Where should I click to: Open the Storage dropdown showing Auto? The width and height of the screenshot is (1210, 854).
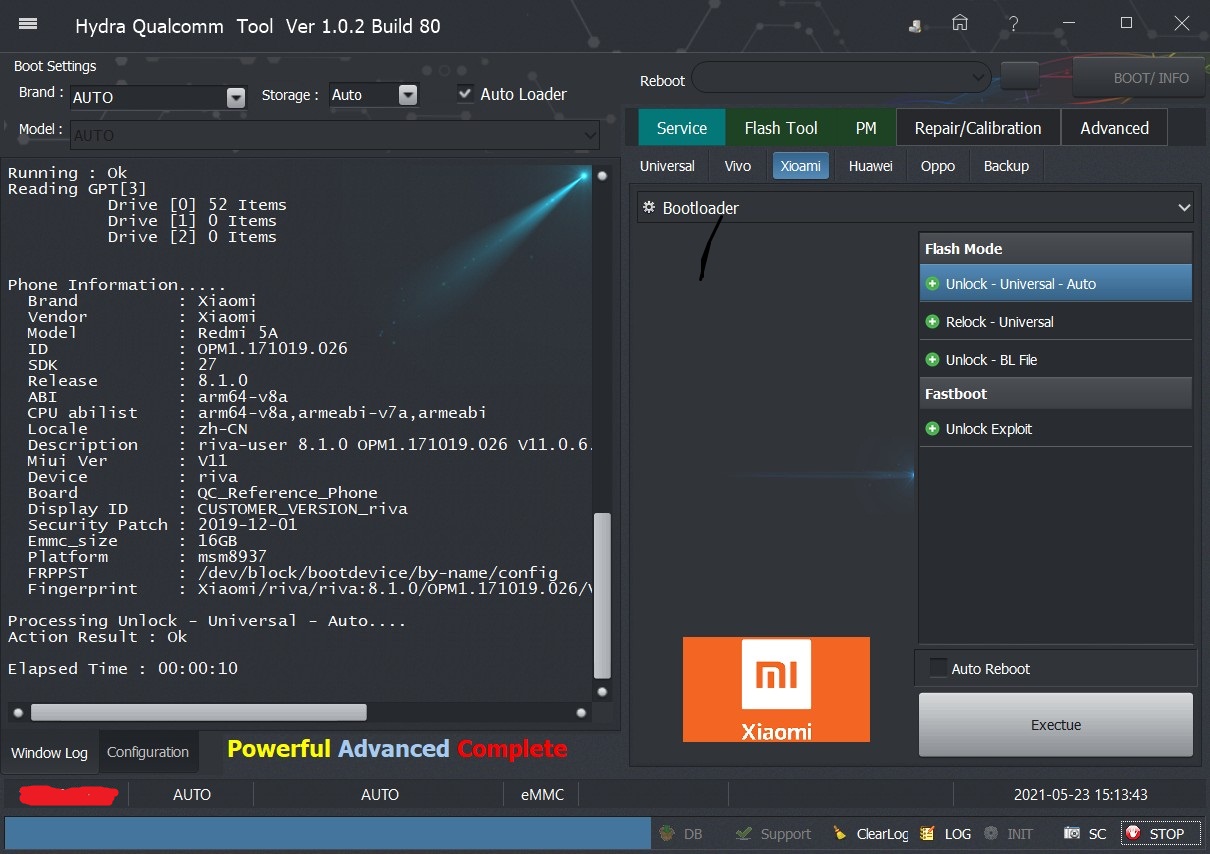[373, 95]
